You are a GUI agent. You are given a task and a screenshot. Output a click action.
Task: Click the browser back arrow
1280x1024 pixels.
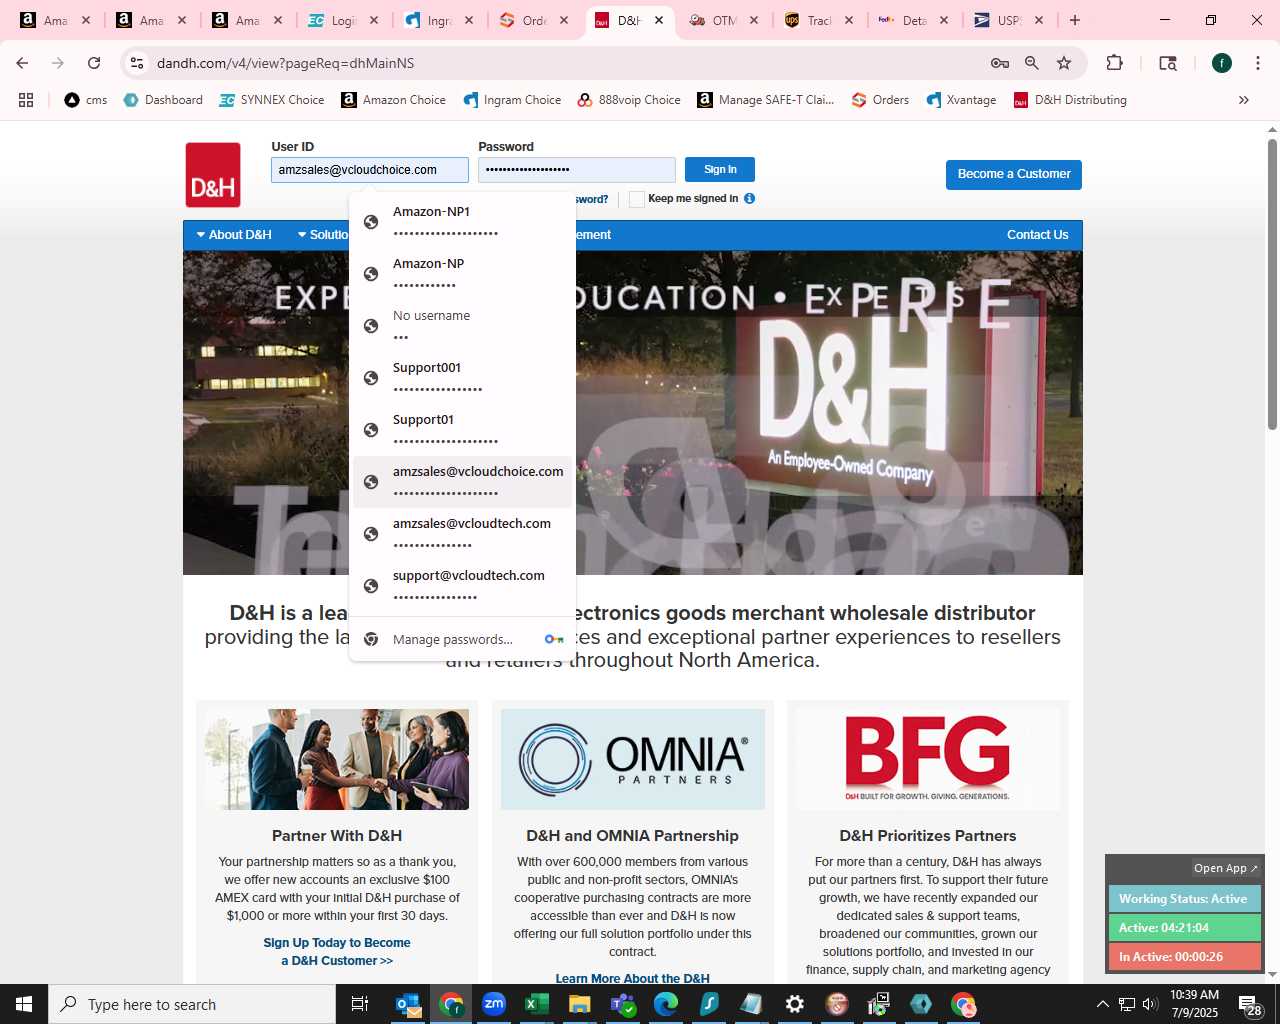point(22,63)
